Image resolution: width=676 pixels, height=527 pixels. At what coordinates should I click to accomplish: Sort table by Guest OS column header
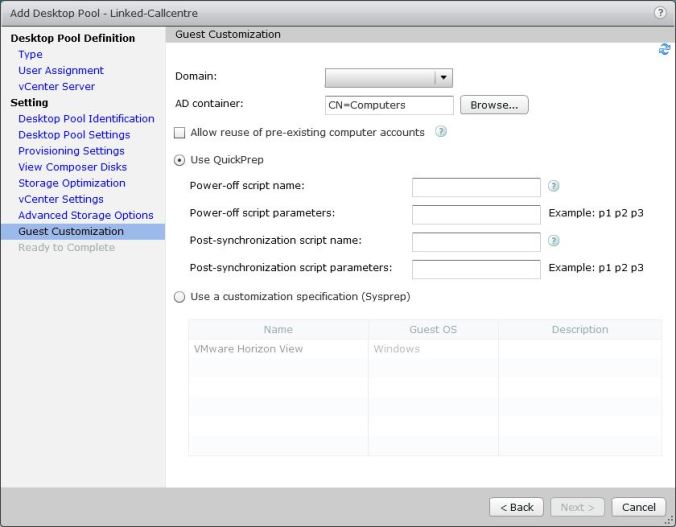click(x=432, y=329)
